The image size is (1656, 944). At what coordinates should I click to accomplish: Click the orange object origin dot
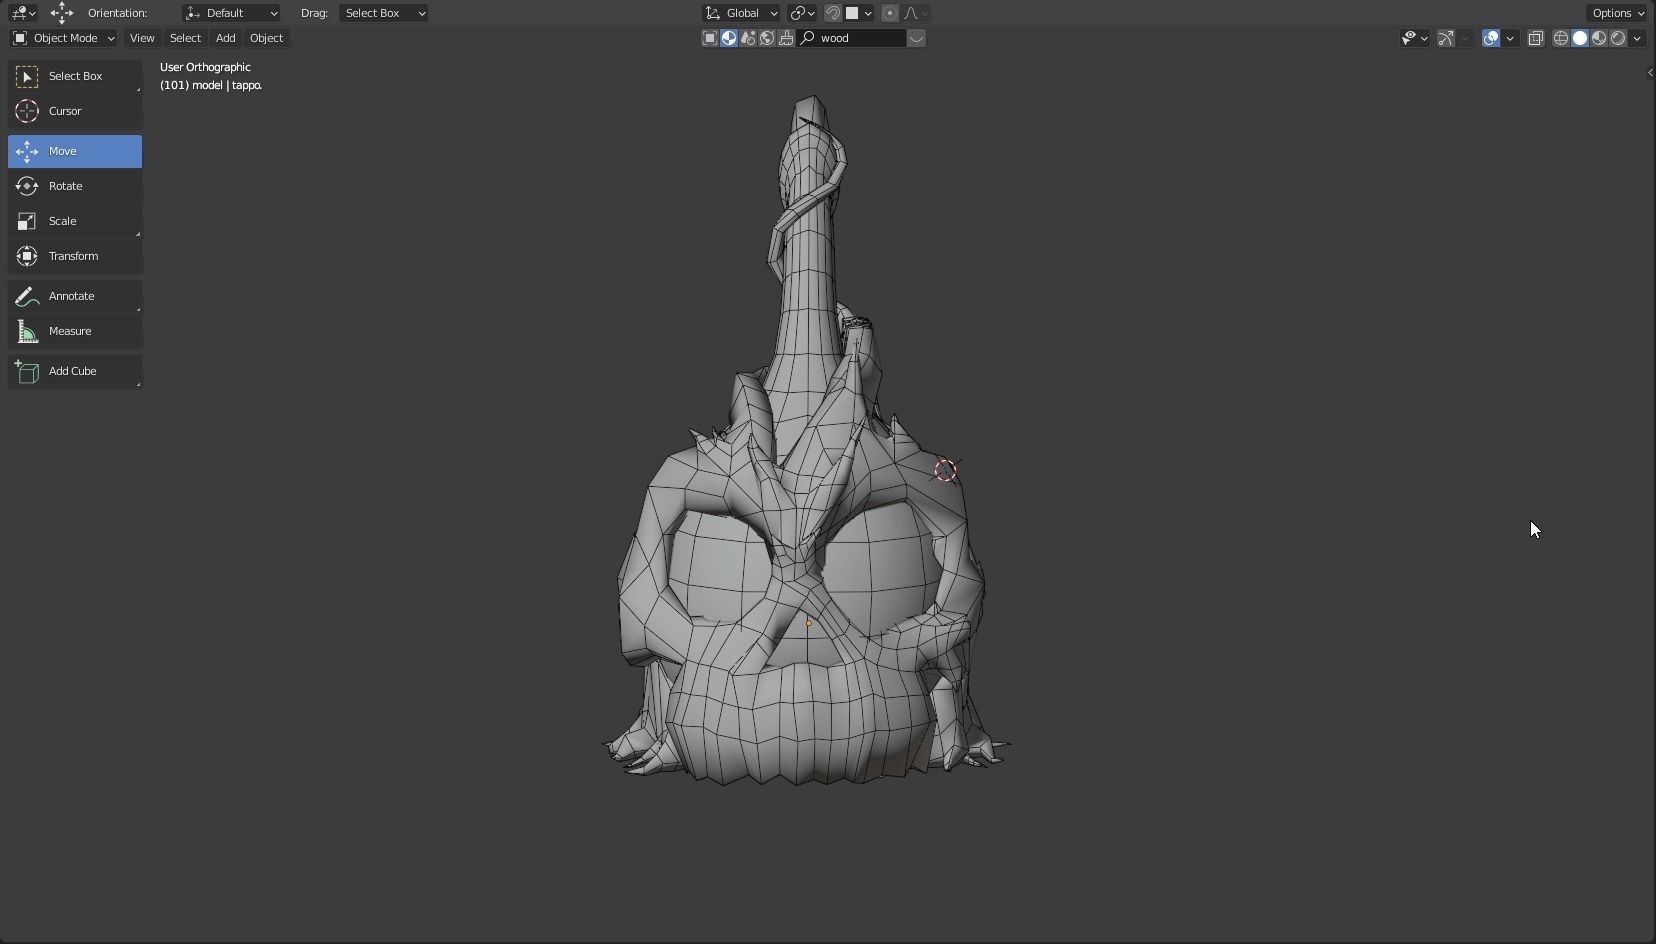tap(808, 623)
